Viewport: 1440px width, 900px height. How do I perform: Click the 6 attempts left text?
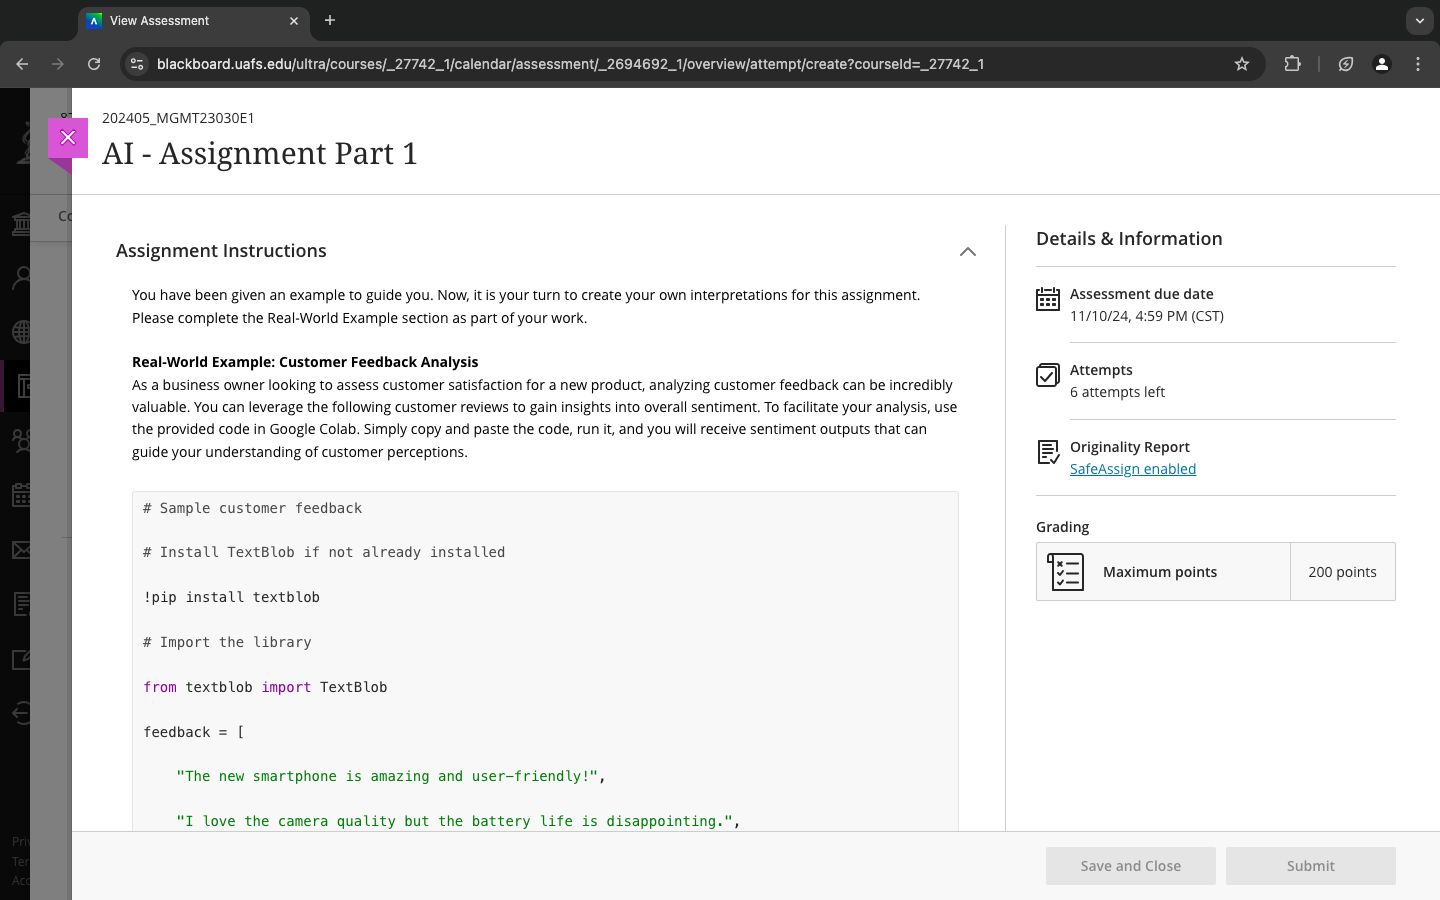1117,392
